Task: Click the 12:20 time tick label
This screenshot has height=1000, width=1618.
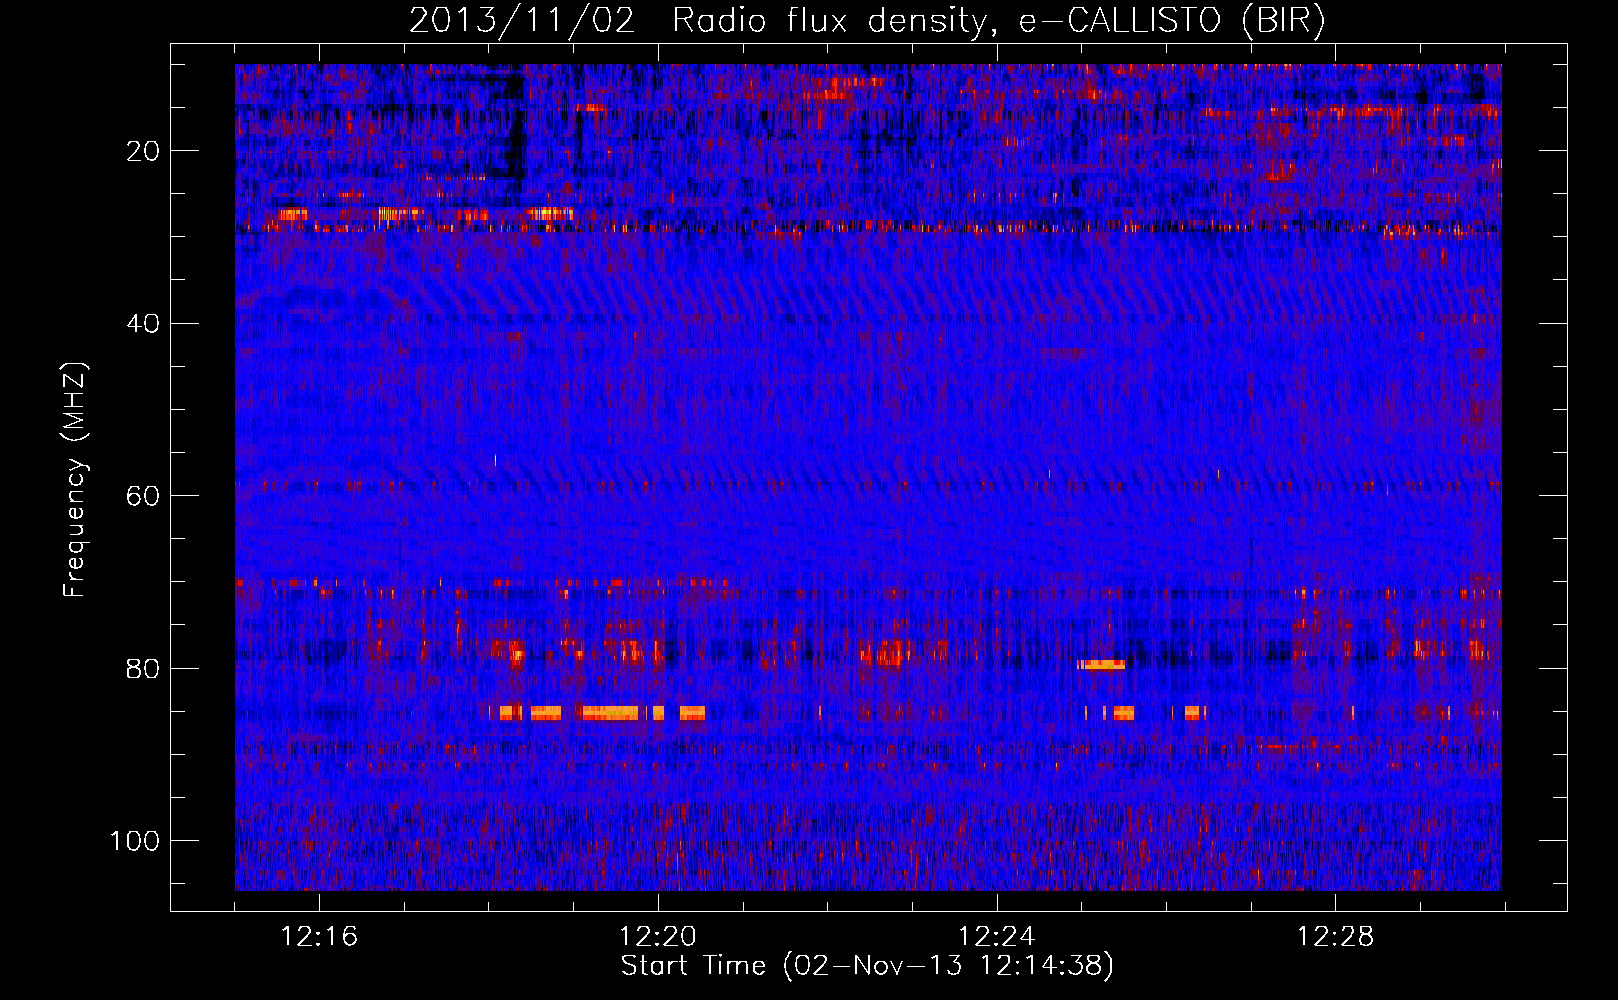Action: click(658, 937)
